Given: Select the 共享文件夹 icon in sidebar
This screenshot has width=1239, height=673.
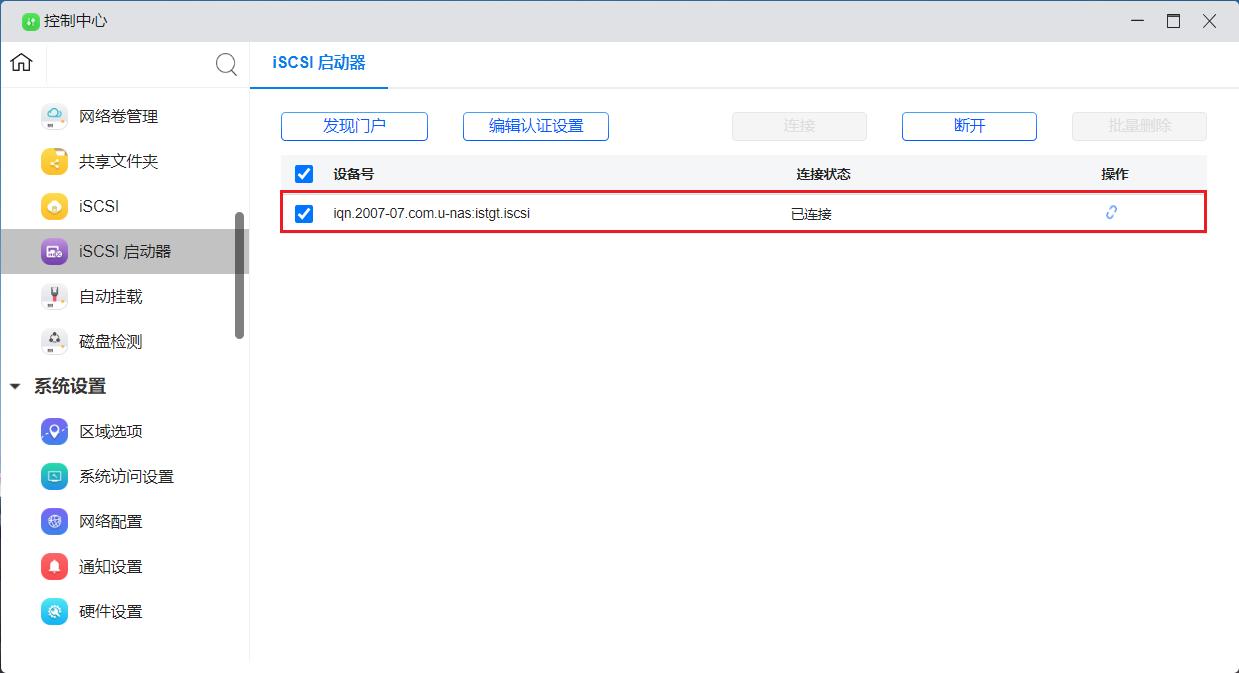Looking at the screenshot, I should coord(53,161).
